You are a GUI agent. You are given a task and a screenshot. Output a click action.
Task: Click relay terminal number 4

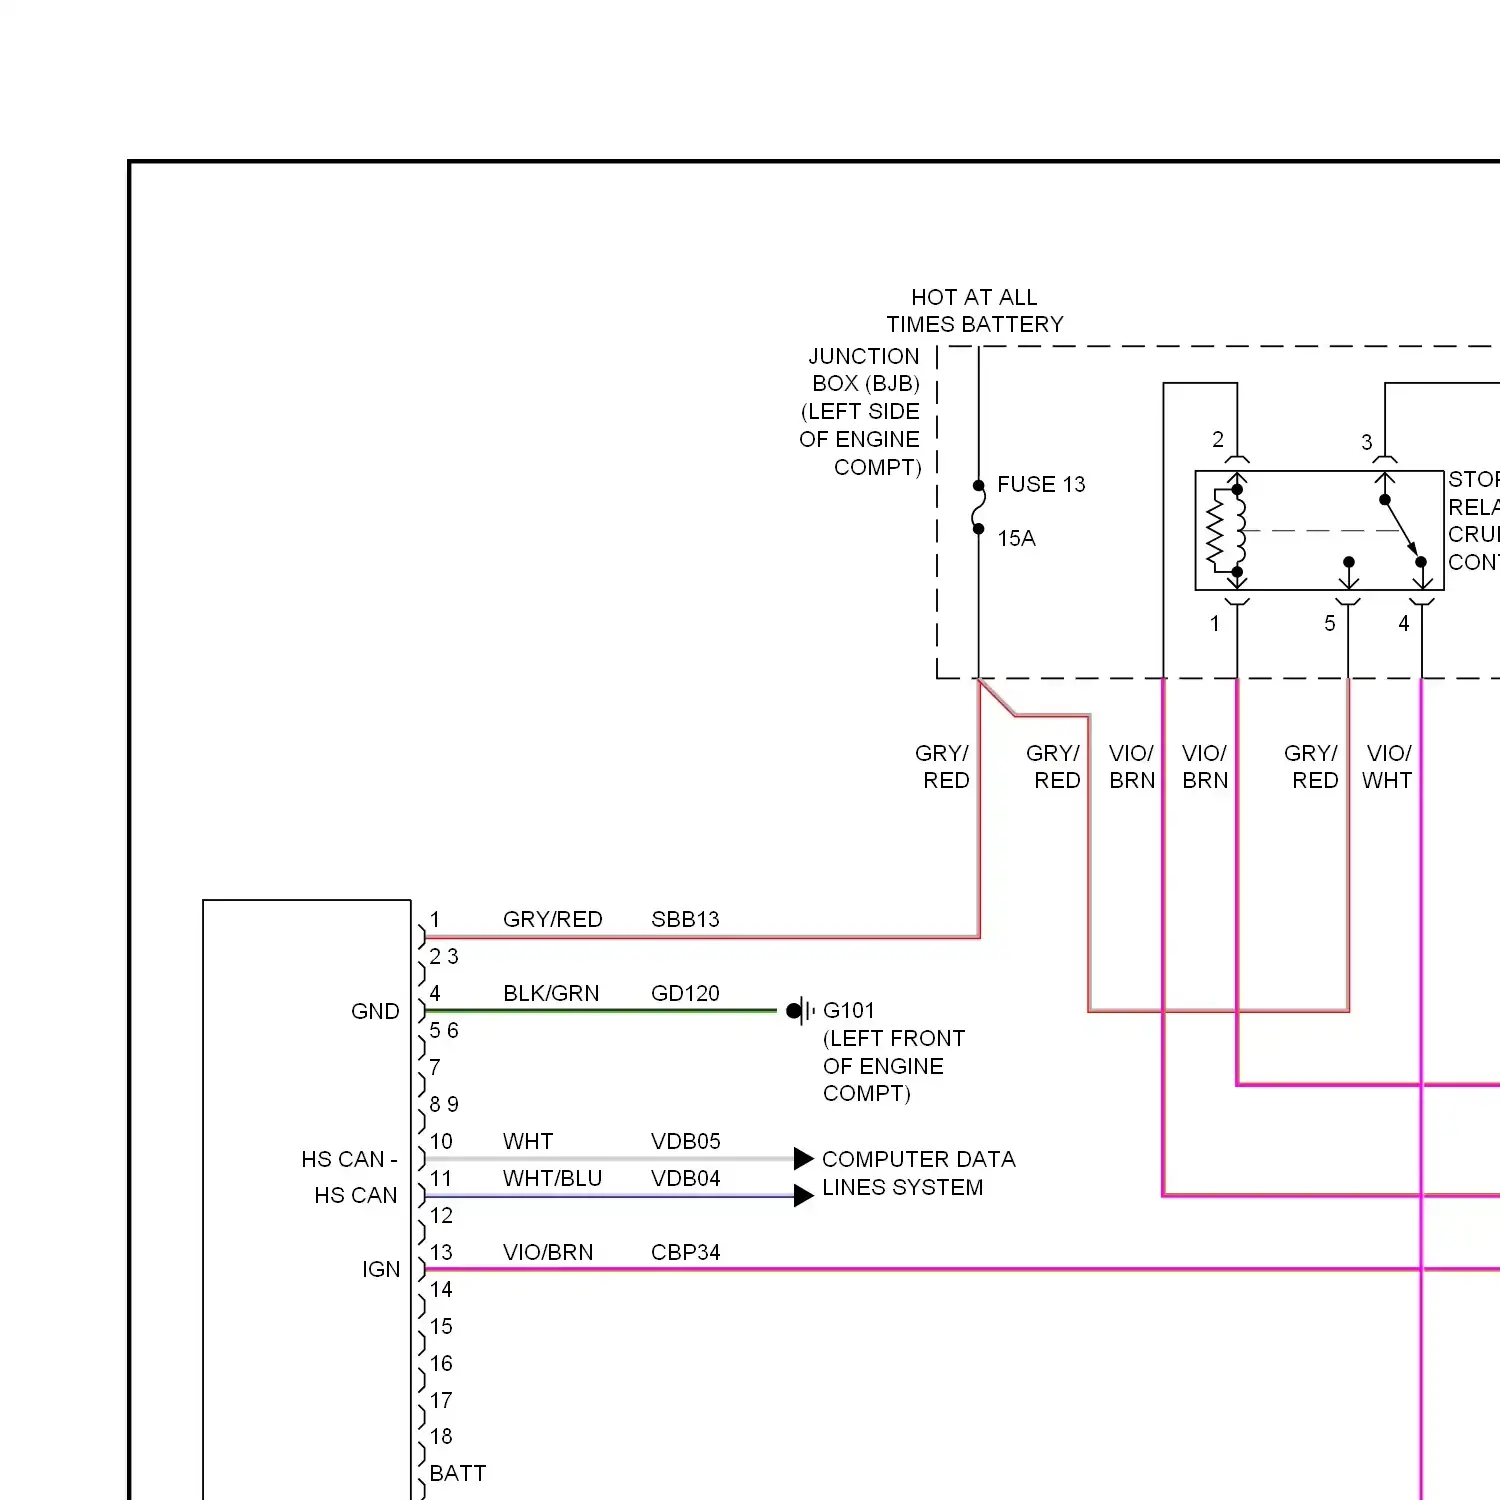(1404, 623)
